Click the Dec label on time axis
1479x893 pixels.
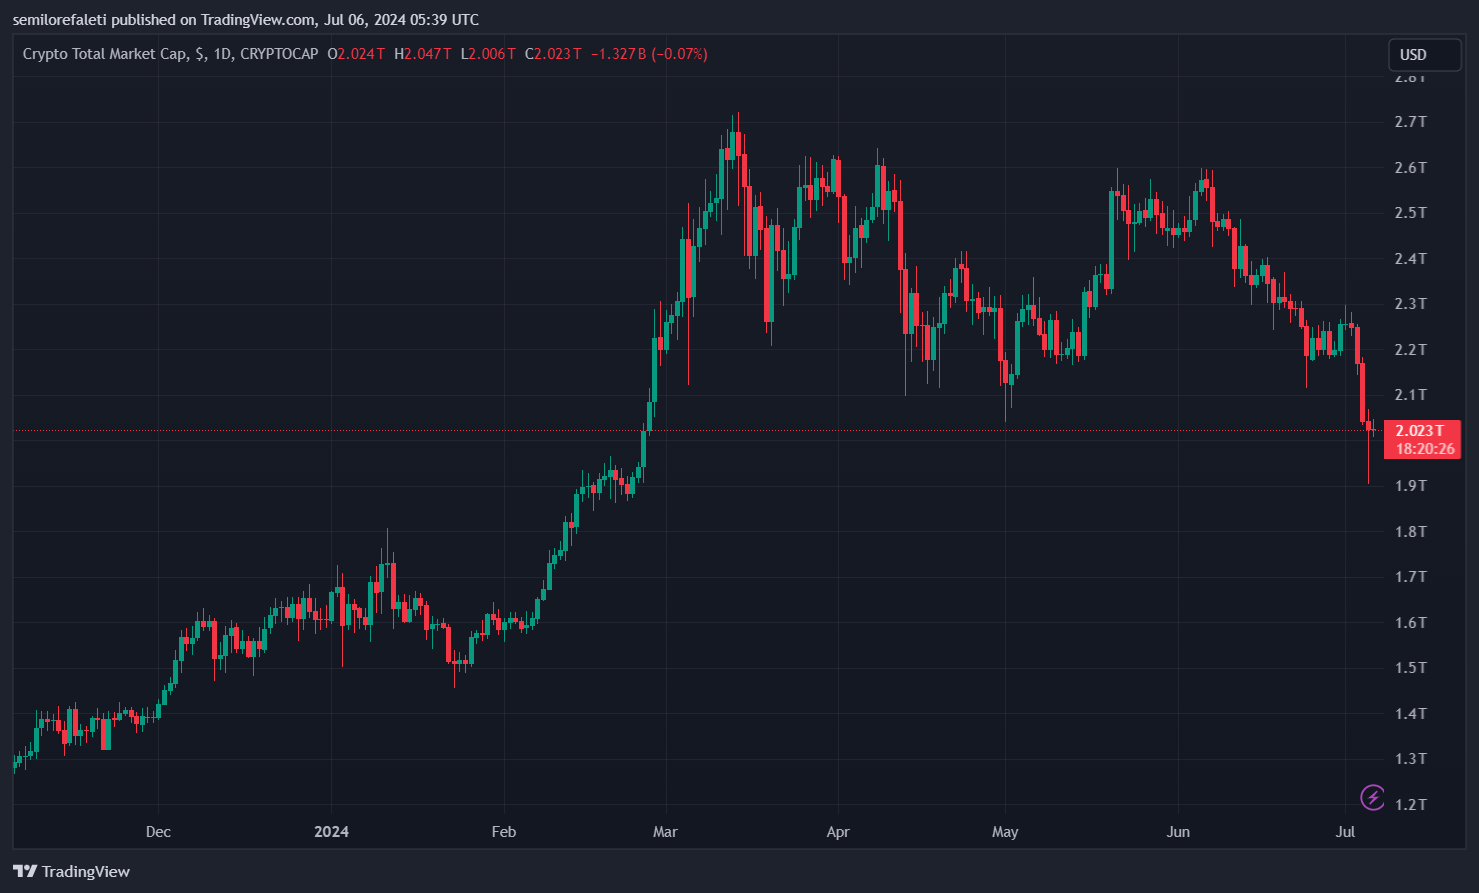(158, 832)
